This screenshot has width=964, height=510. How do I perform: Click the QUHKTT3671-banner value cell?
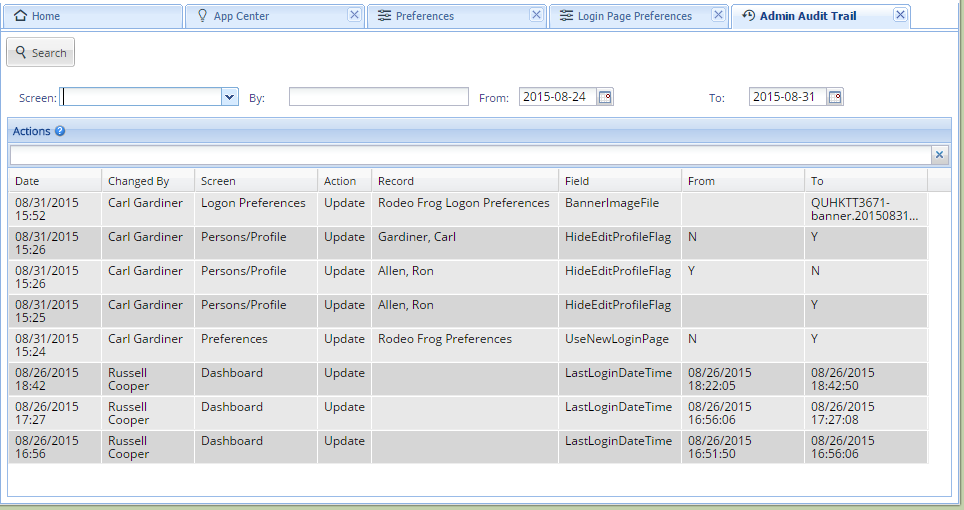pyautogui.click(x=866, y=210)
